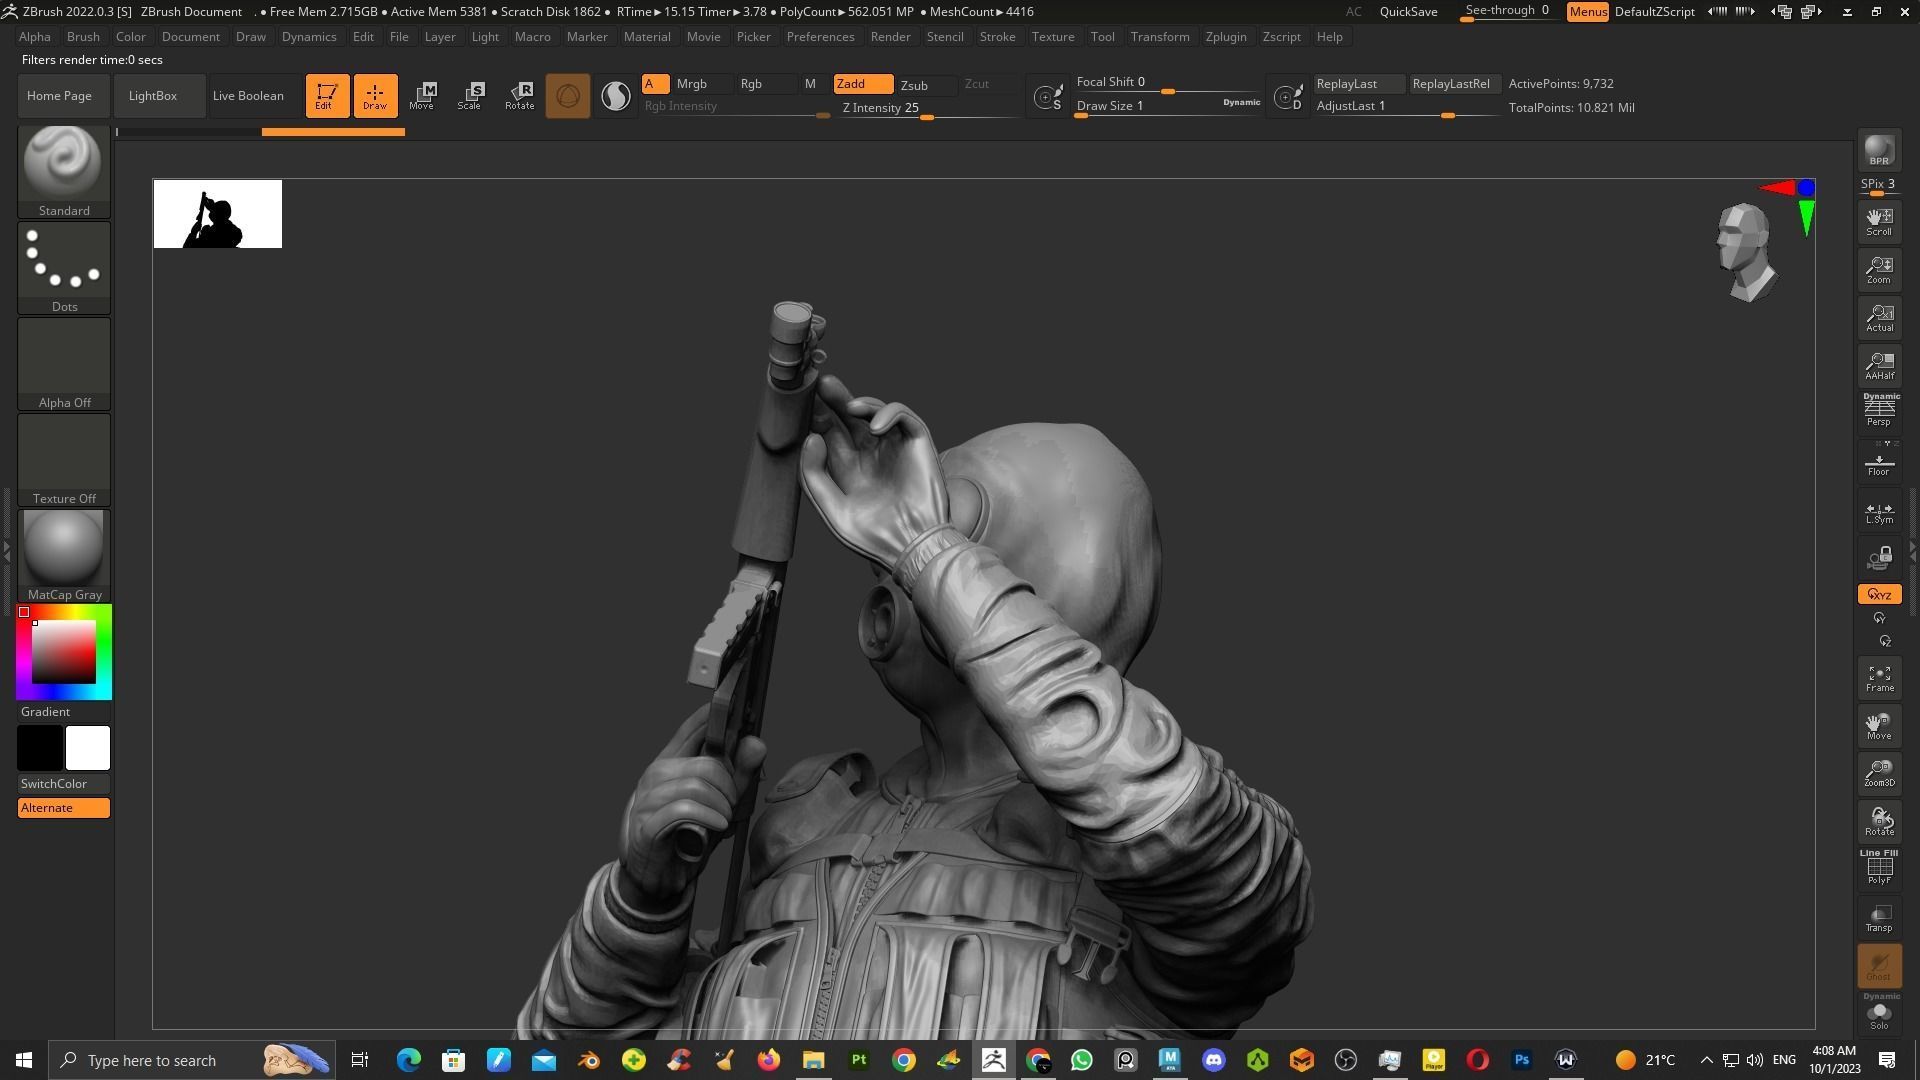Select the Rotate transform tool in top shelf

(519, 96)
